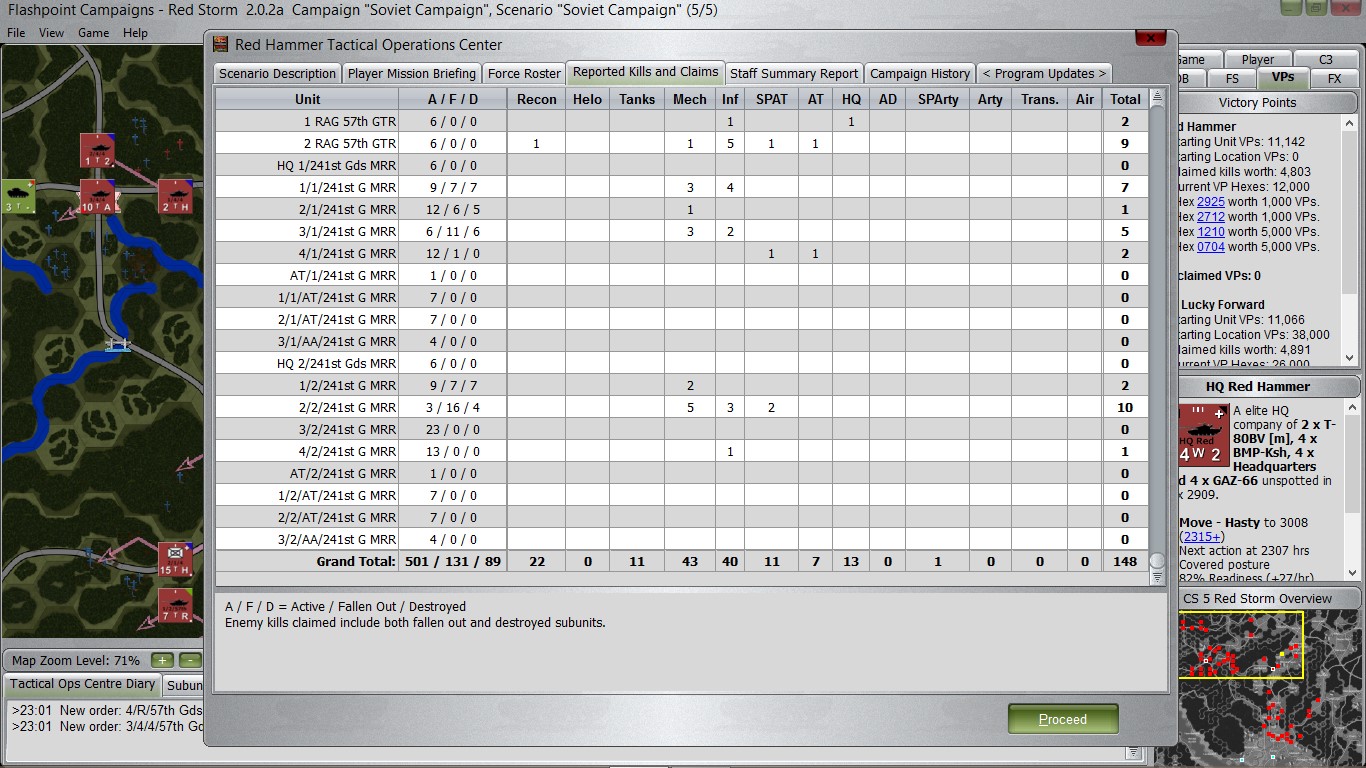Click the Mech column header

[x=690, y=99]
